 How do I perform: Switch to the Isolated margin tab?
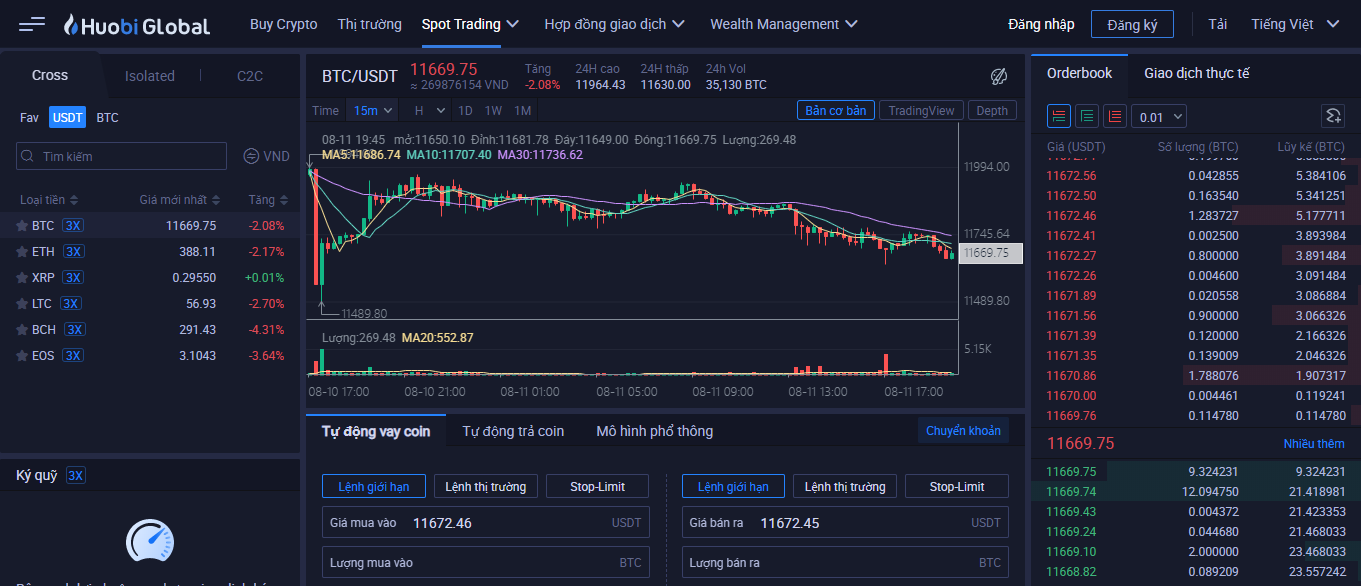150,76
